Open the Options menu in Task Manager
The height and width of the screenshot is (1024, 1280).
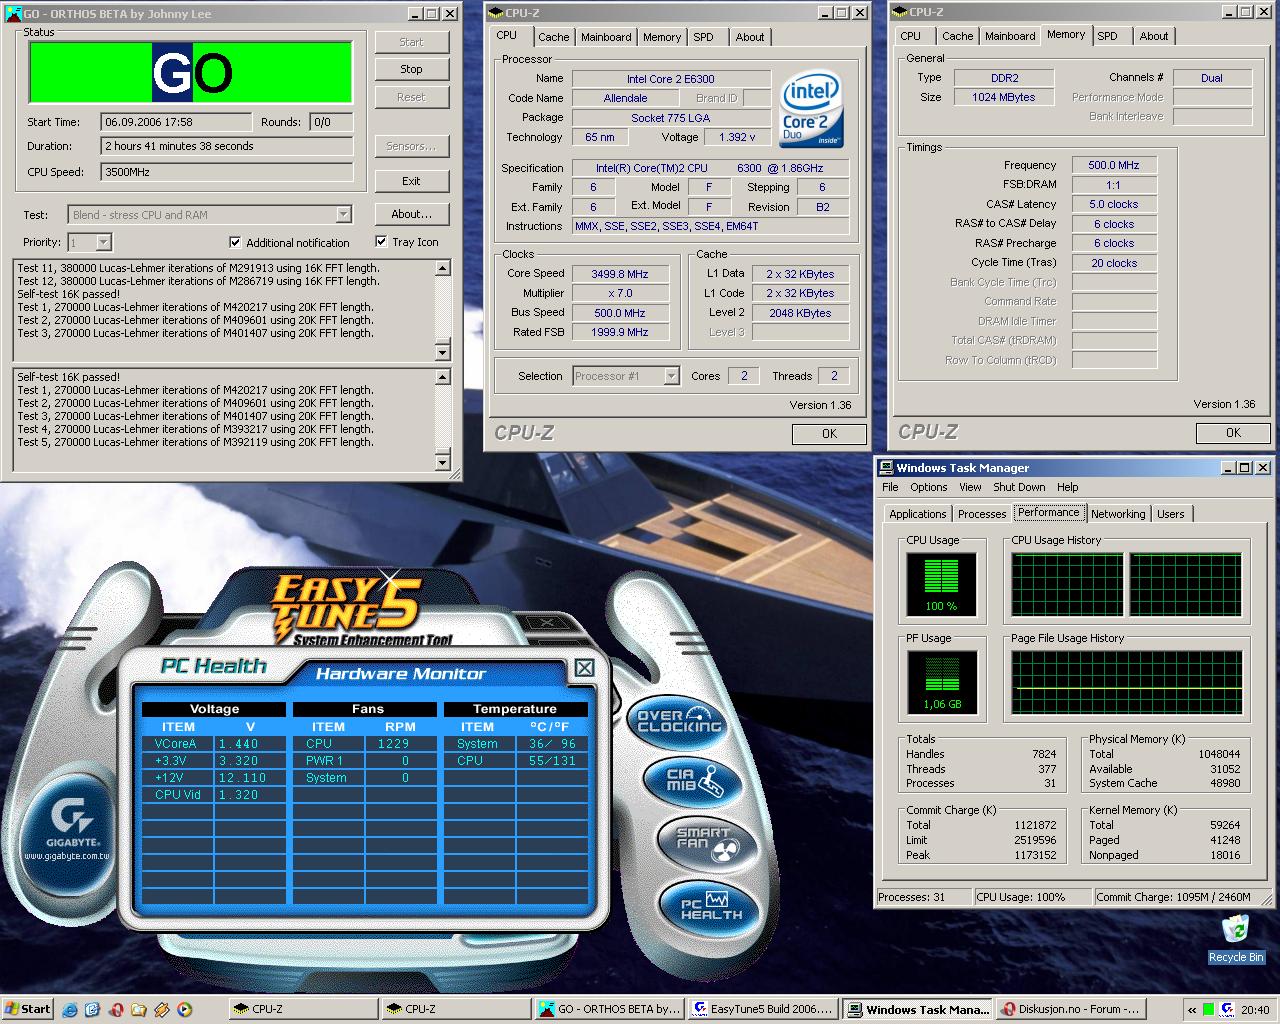coord(928,487)
